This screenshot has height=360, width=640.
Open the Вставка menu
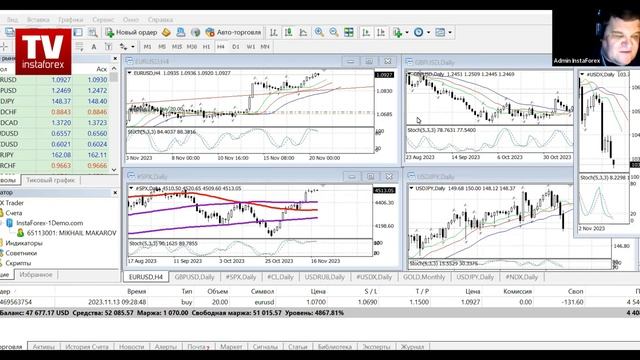38,20
